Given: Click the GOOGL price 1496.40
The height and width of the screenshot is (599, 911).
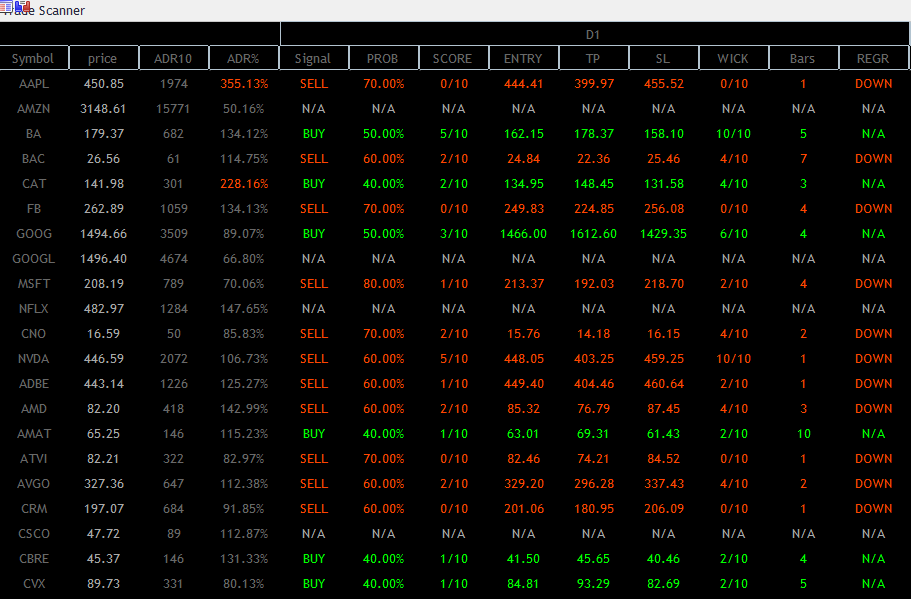Looking at the screenshot, I should point(103,259).
